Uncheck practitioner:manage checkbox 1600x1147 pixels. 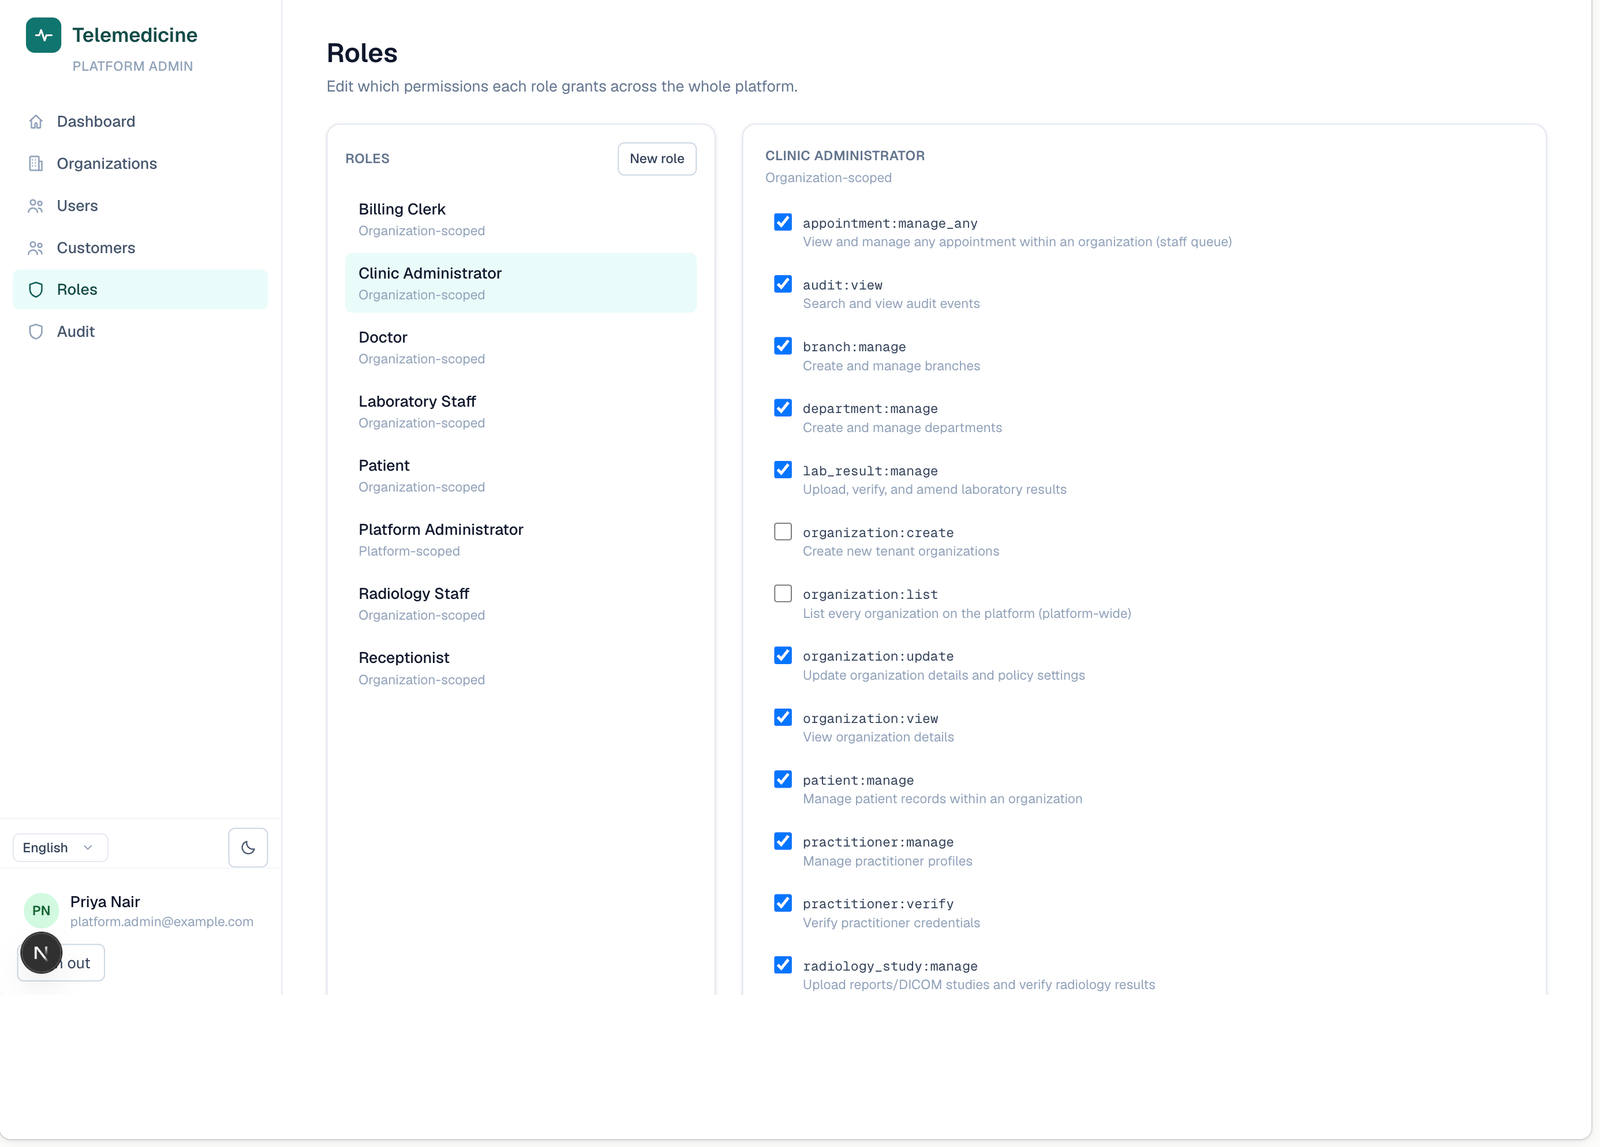pos(783,841)
